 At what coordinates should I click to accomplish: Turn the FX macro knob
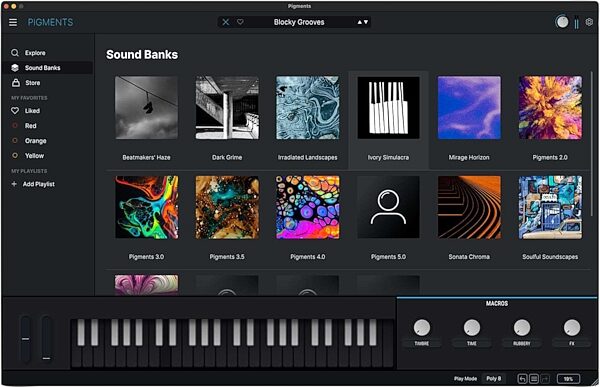coord(572,328)
